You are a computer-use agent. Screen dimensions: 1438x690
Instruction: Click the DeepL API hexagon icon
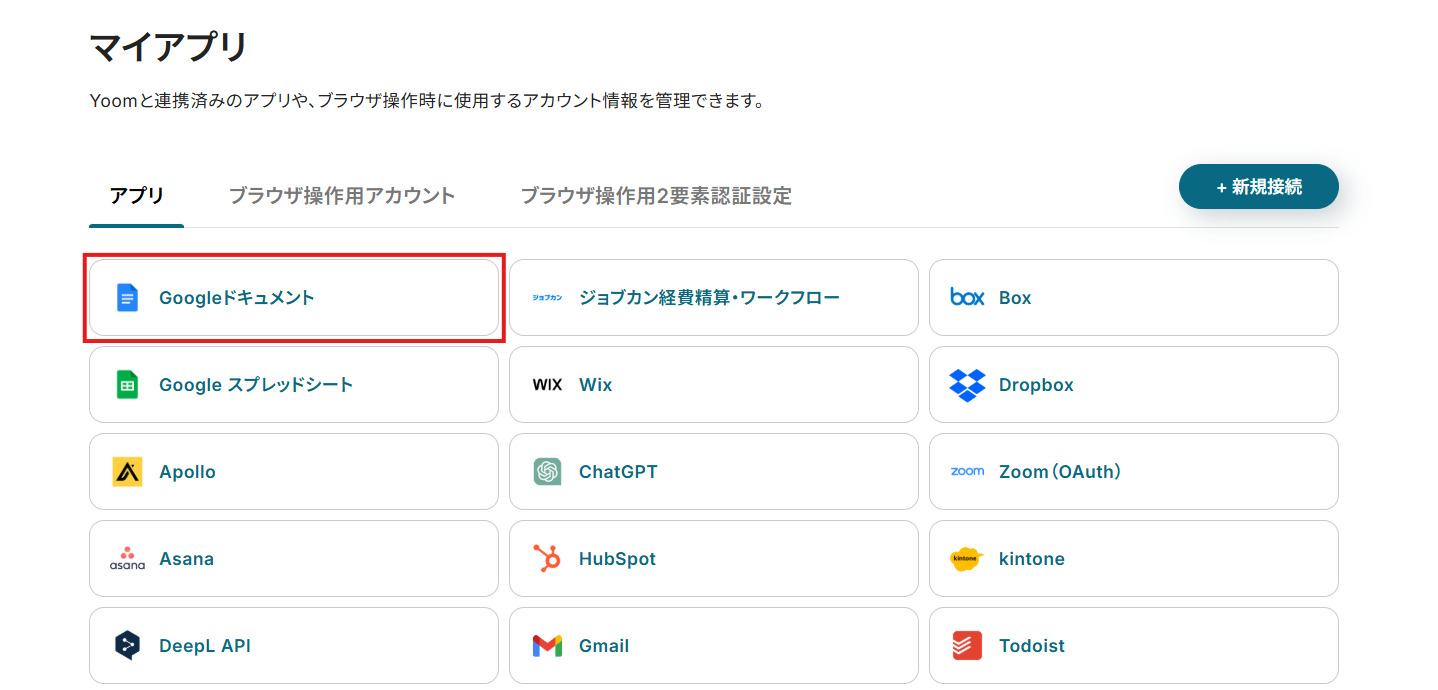click(x=127, y=646)
